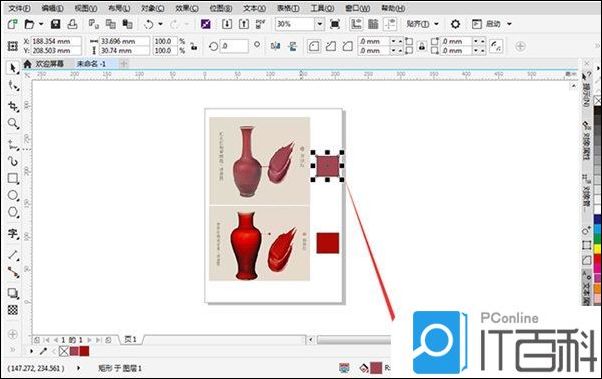Image resolution: width=602 pixels, height=379 pixels.
Task: Open the Options gear icon
Action: pyautogui.click(x=455, y=24)
